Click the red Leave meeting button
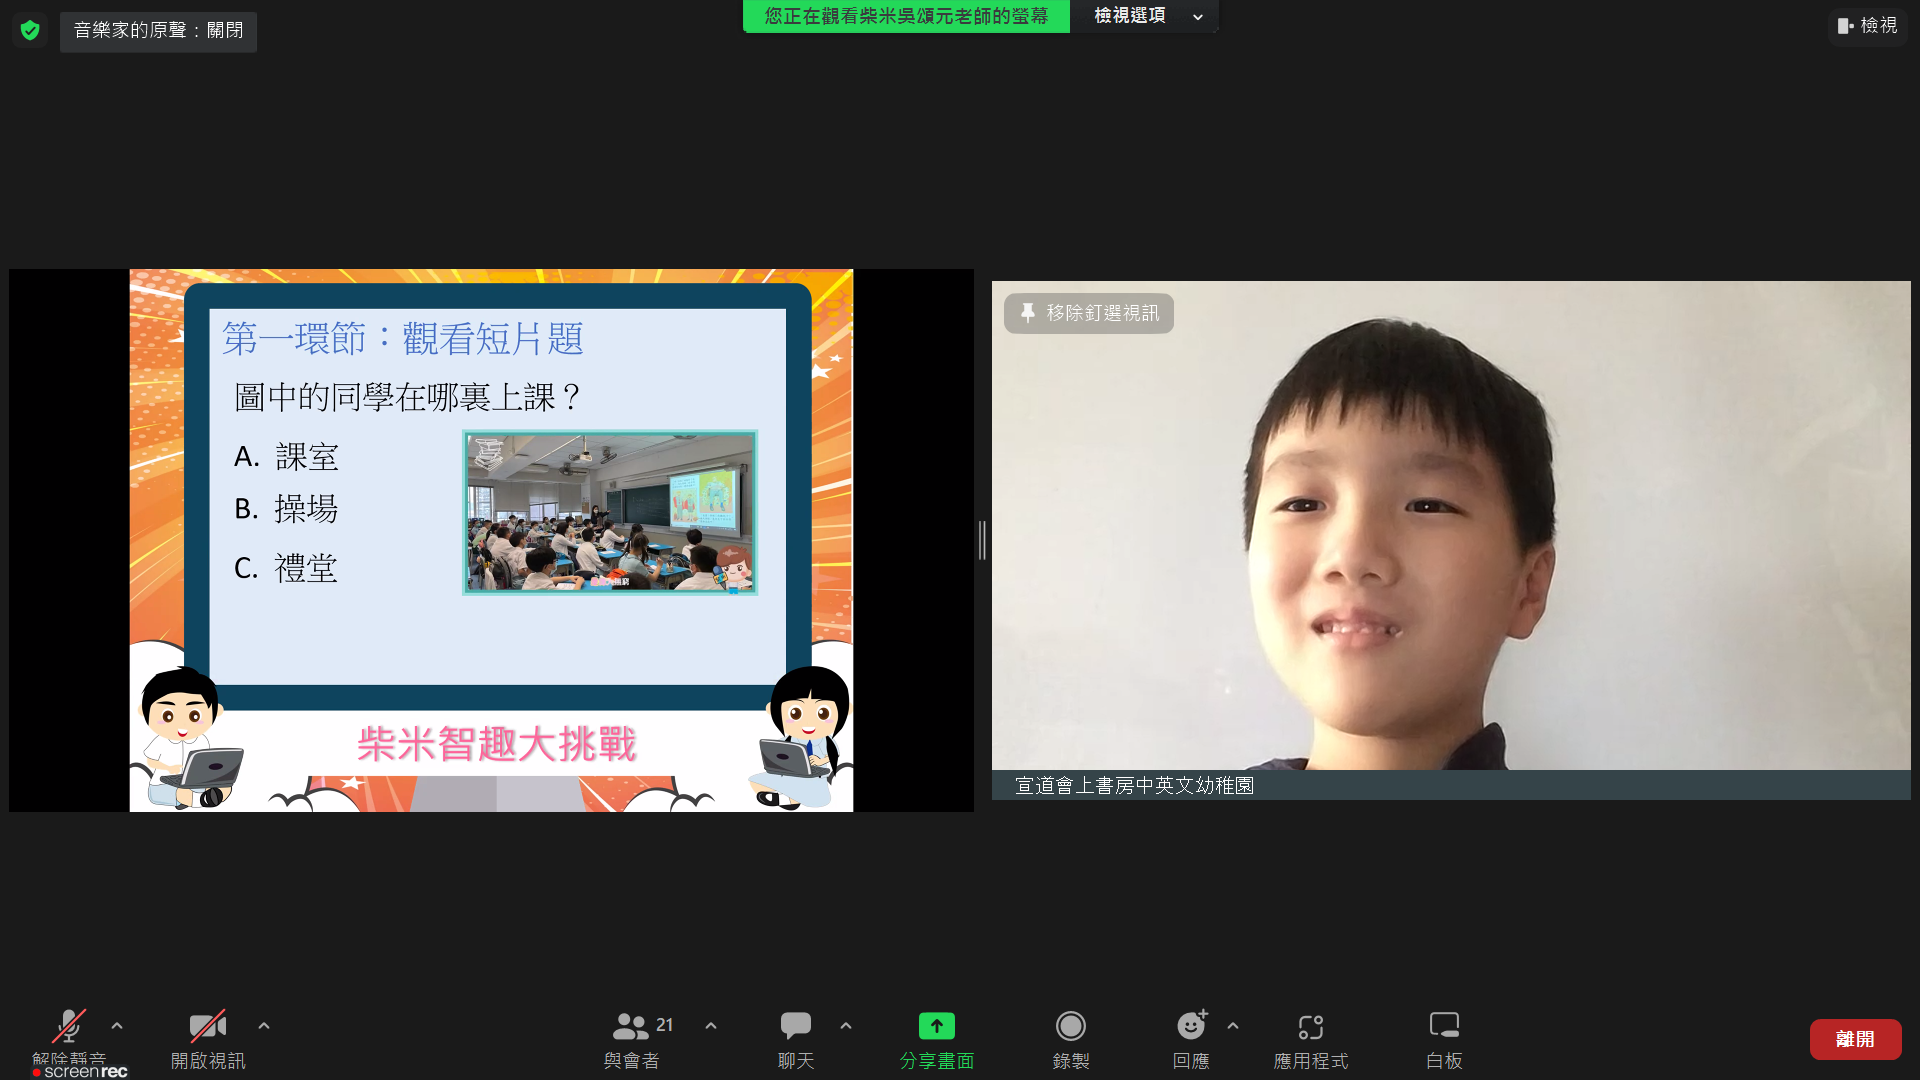 (1854, 1039)
